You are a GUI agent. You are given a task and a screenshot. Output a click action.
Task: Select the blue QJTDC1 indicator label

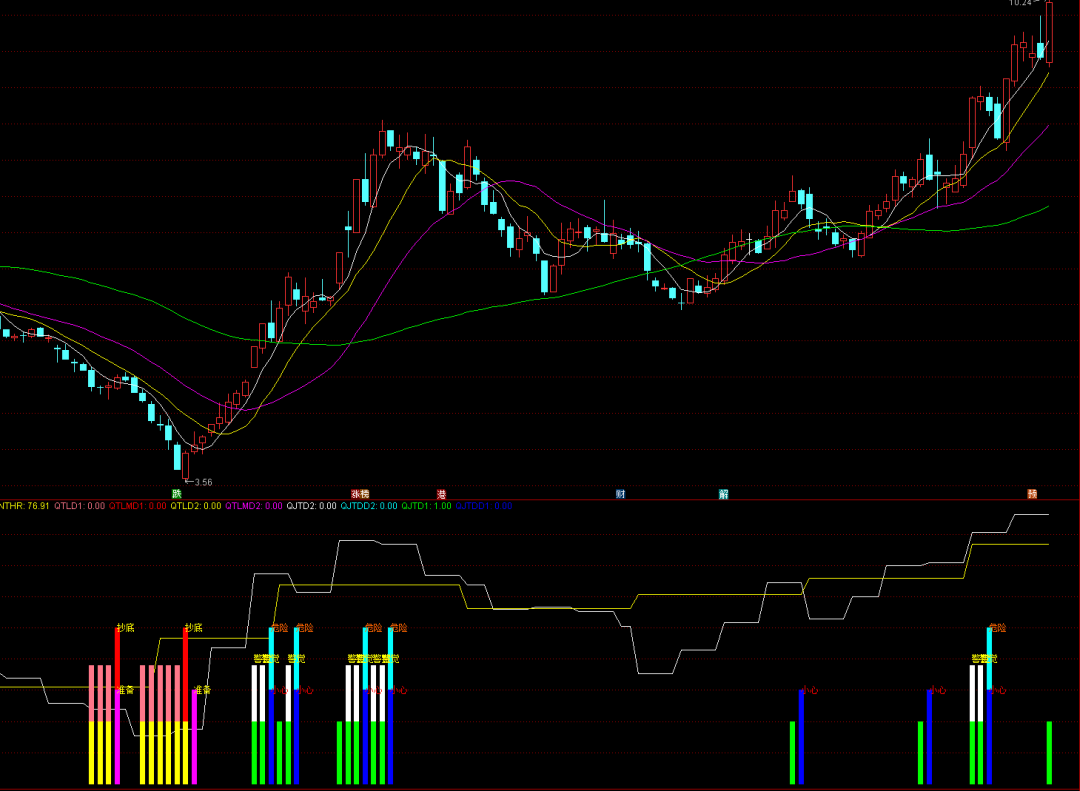click(x=483, y=506)
